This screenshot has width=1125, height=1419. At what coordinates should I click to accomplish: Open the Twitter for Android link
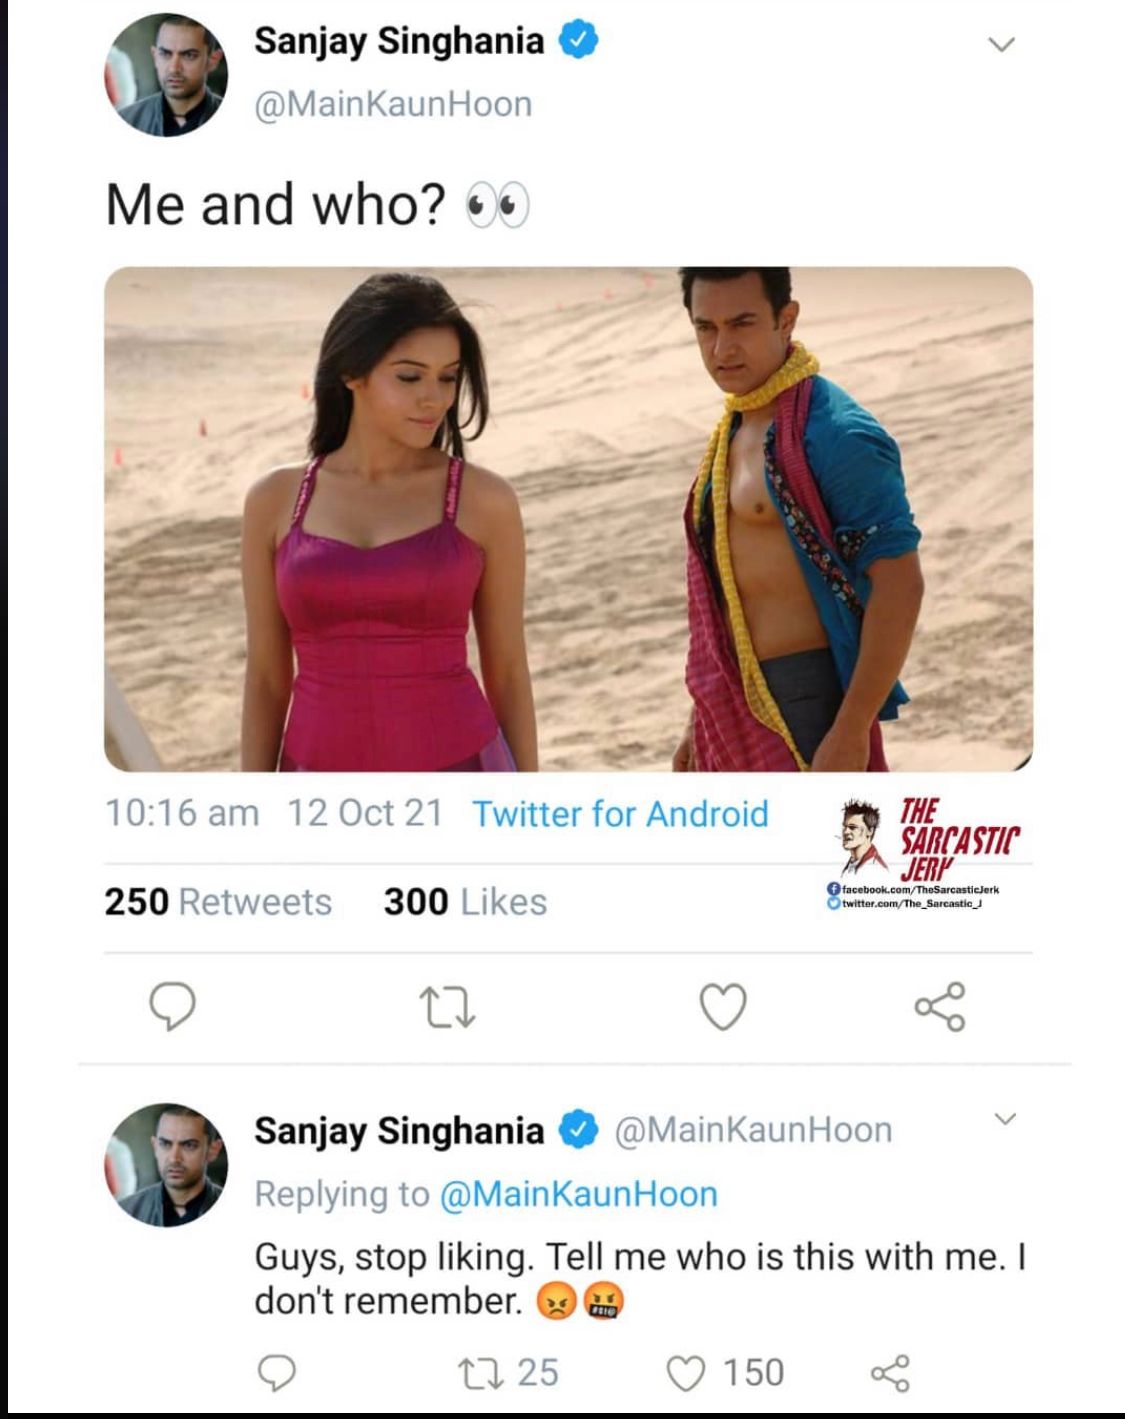click(x=620, y=814)
